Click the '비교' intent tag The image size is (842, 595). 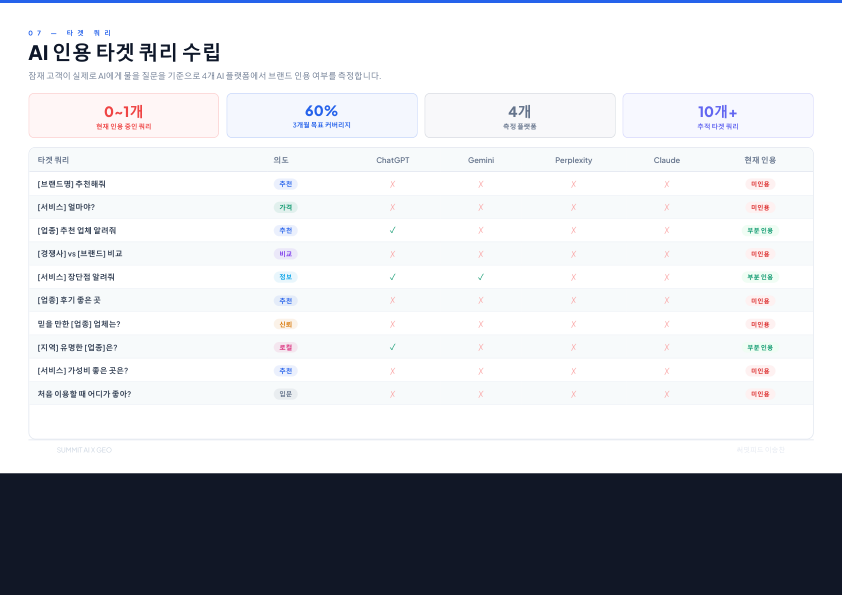(x=286, y=254)
